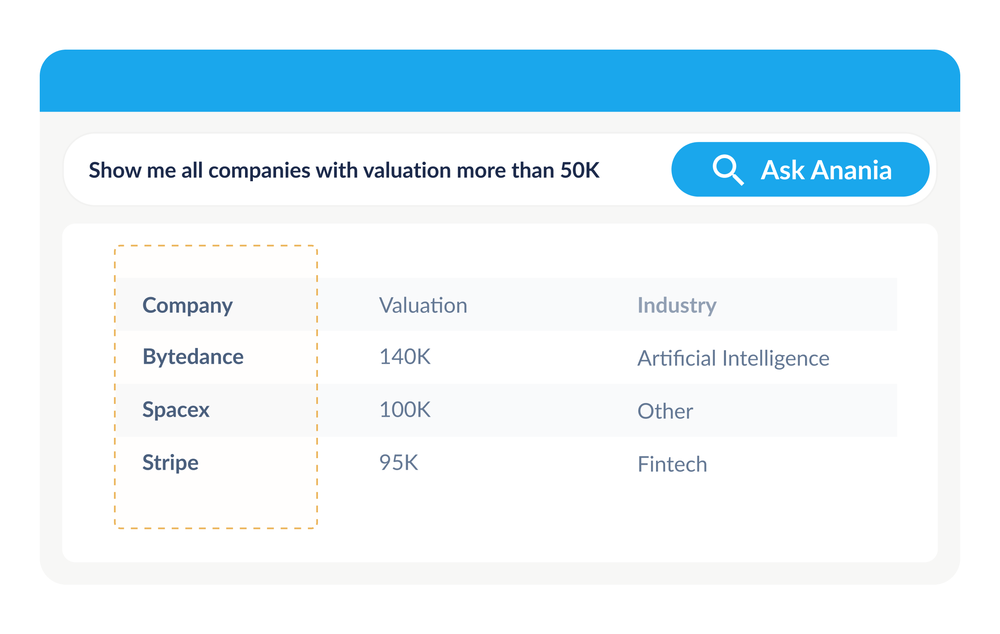Image resolution: width=1000 pixels, height=634 pixels.
Task: Click the blue header bar
Action: coord(500,81)
